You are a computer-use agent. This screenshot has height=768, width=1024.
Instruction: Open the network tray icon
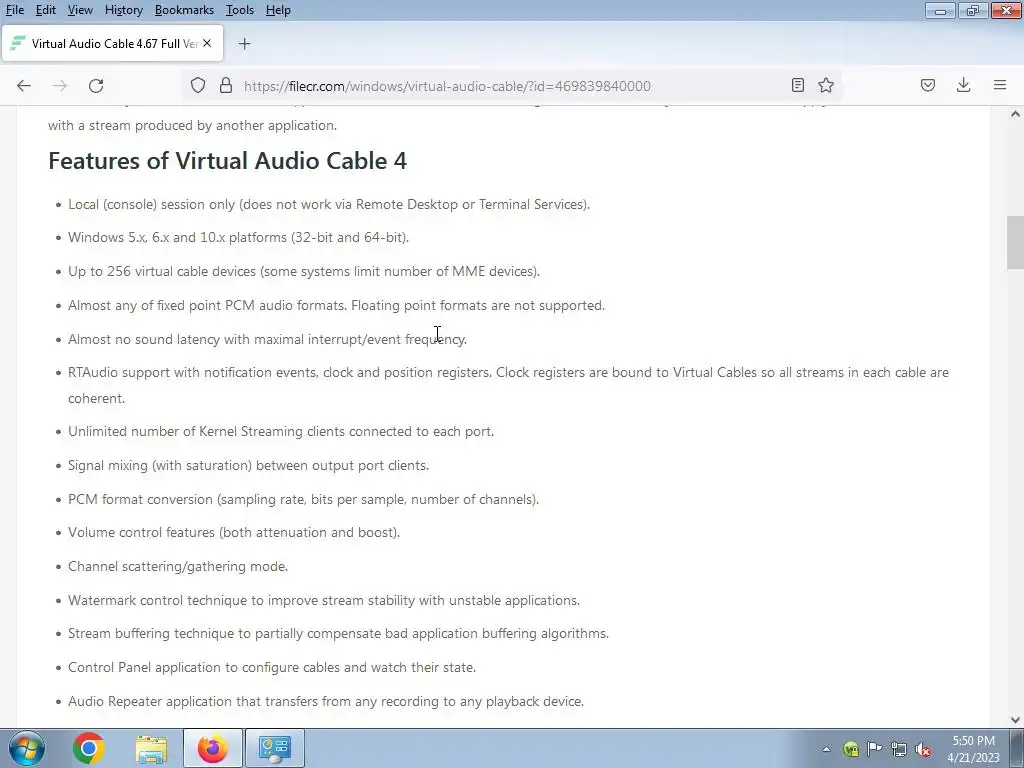899,749
